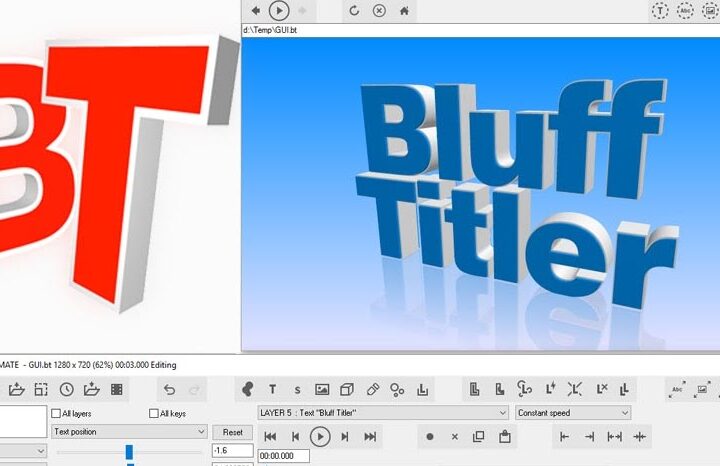Click the L icon with lightning bolt
The width and height of the screenshot is (720, 466).
(550, 389)
